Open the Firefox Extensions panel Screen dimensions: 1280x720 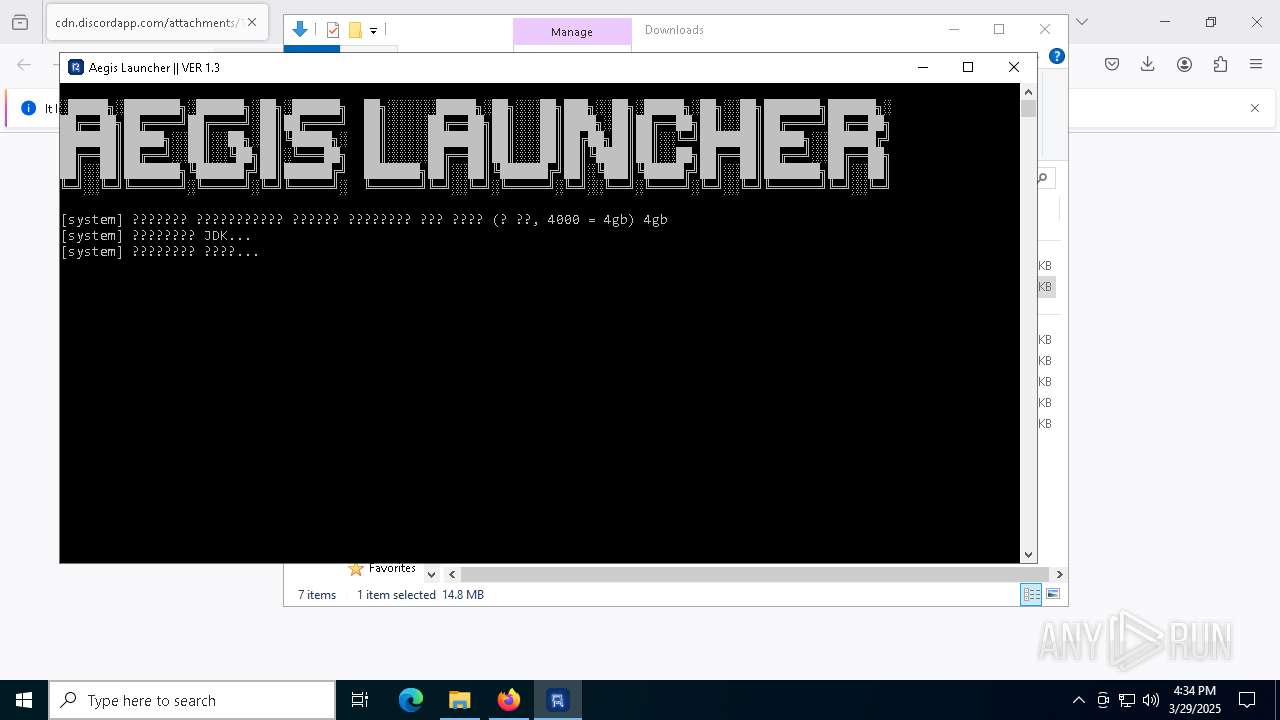pyautogui.click(x=1220, y=64)
